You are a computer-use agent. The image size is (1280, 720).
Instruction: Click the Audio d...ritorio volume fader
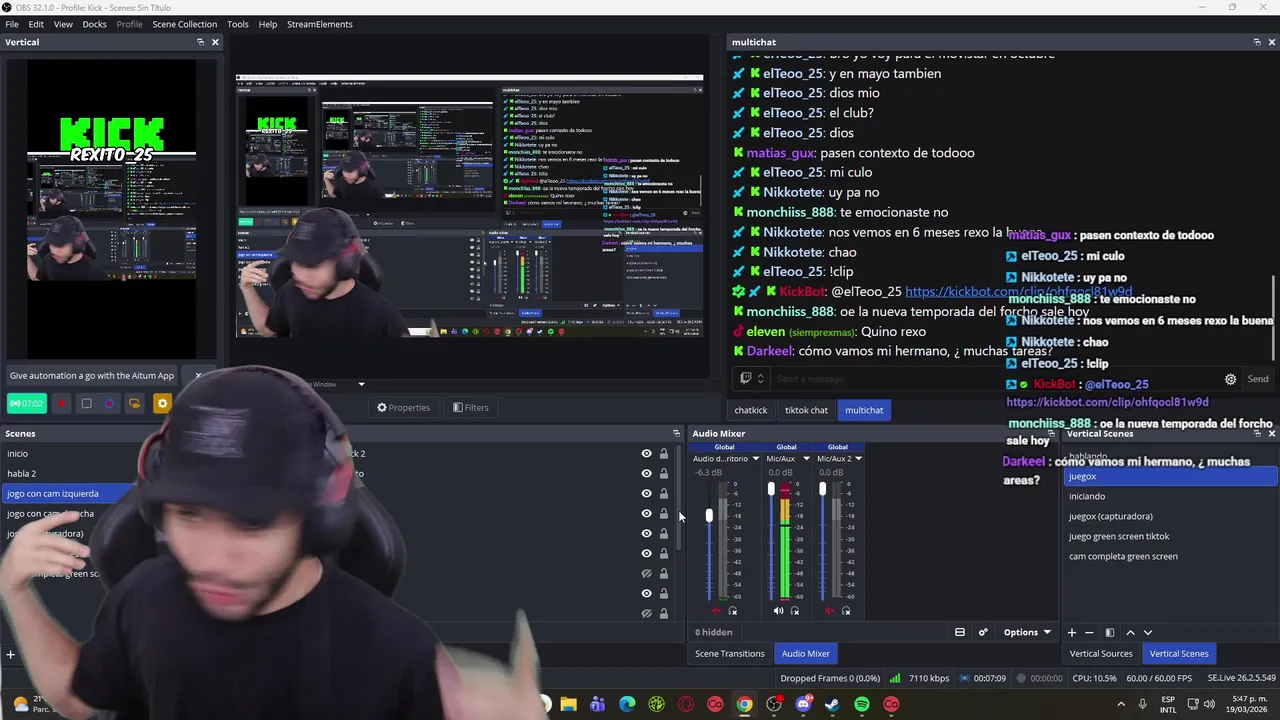(709, 515)
